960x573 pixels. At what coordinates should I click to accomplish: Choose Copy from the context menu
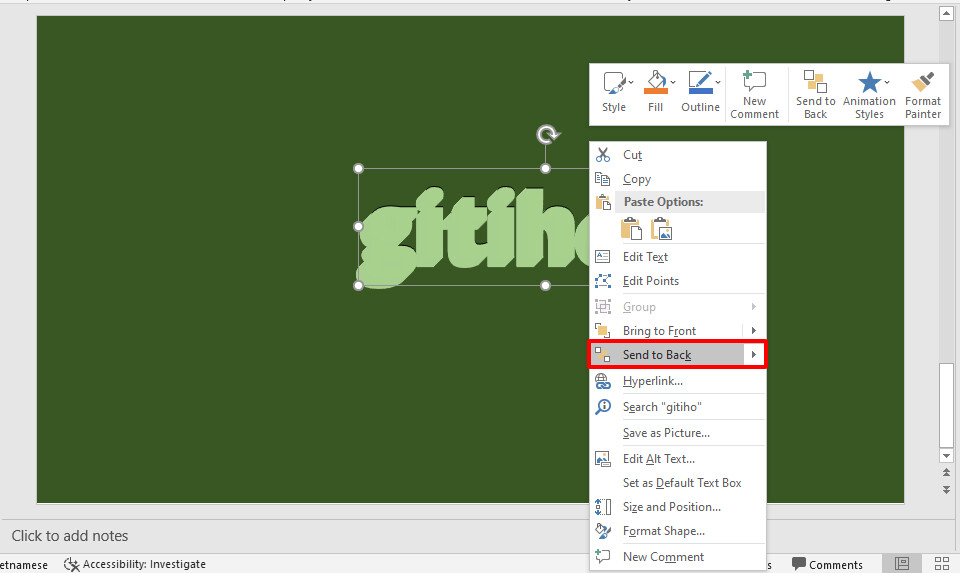coord(678,179)
